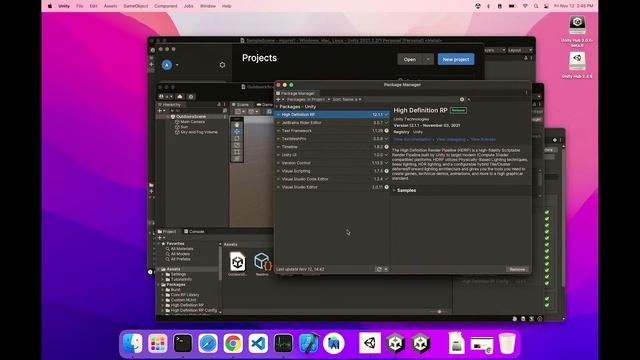Click the cloud icon in Unity editor toolbar
640x360 pixels.
point(180,97)
